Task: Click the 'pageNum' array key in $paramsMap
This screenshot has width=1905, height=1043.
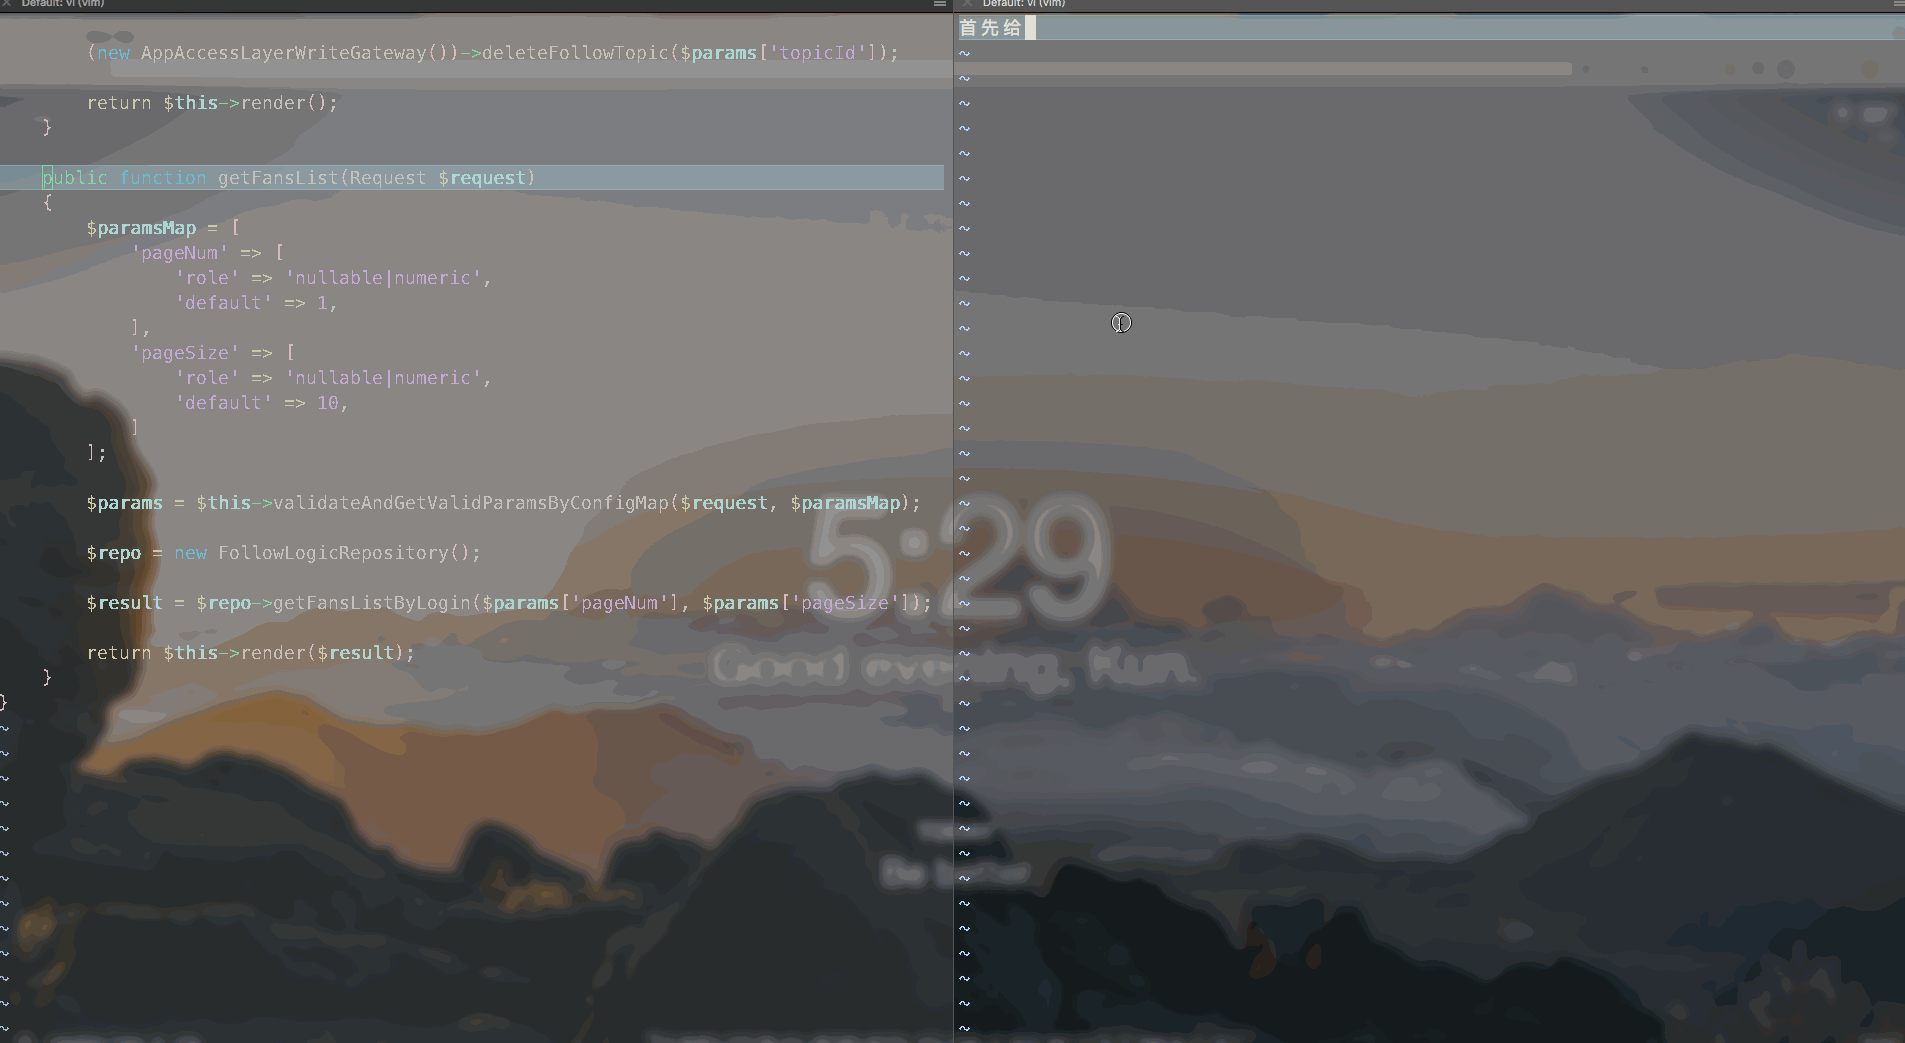Action: click(180, 253)
